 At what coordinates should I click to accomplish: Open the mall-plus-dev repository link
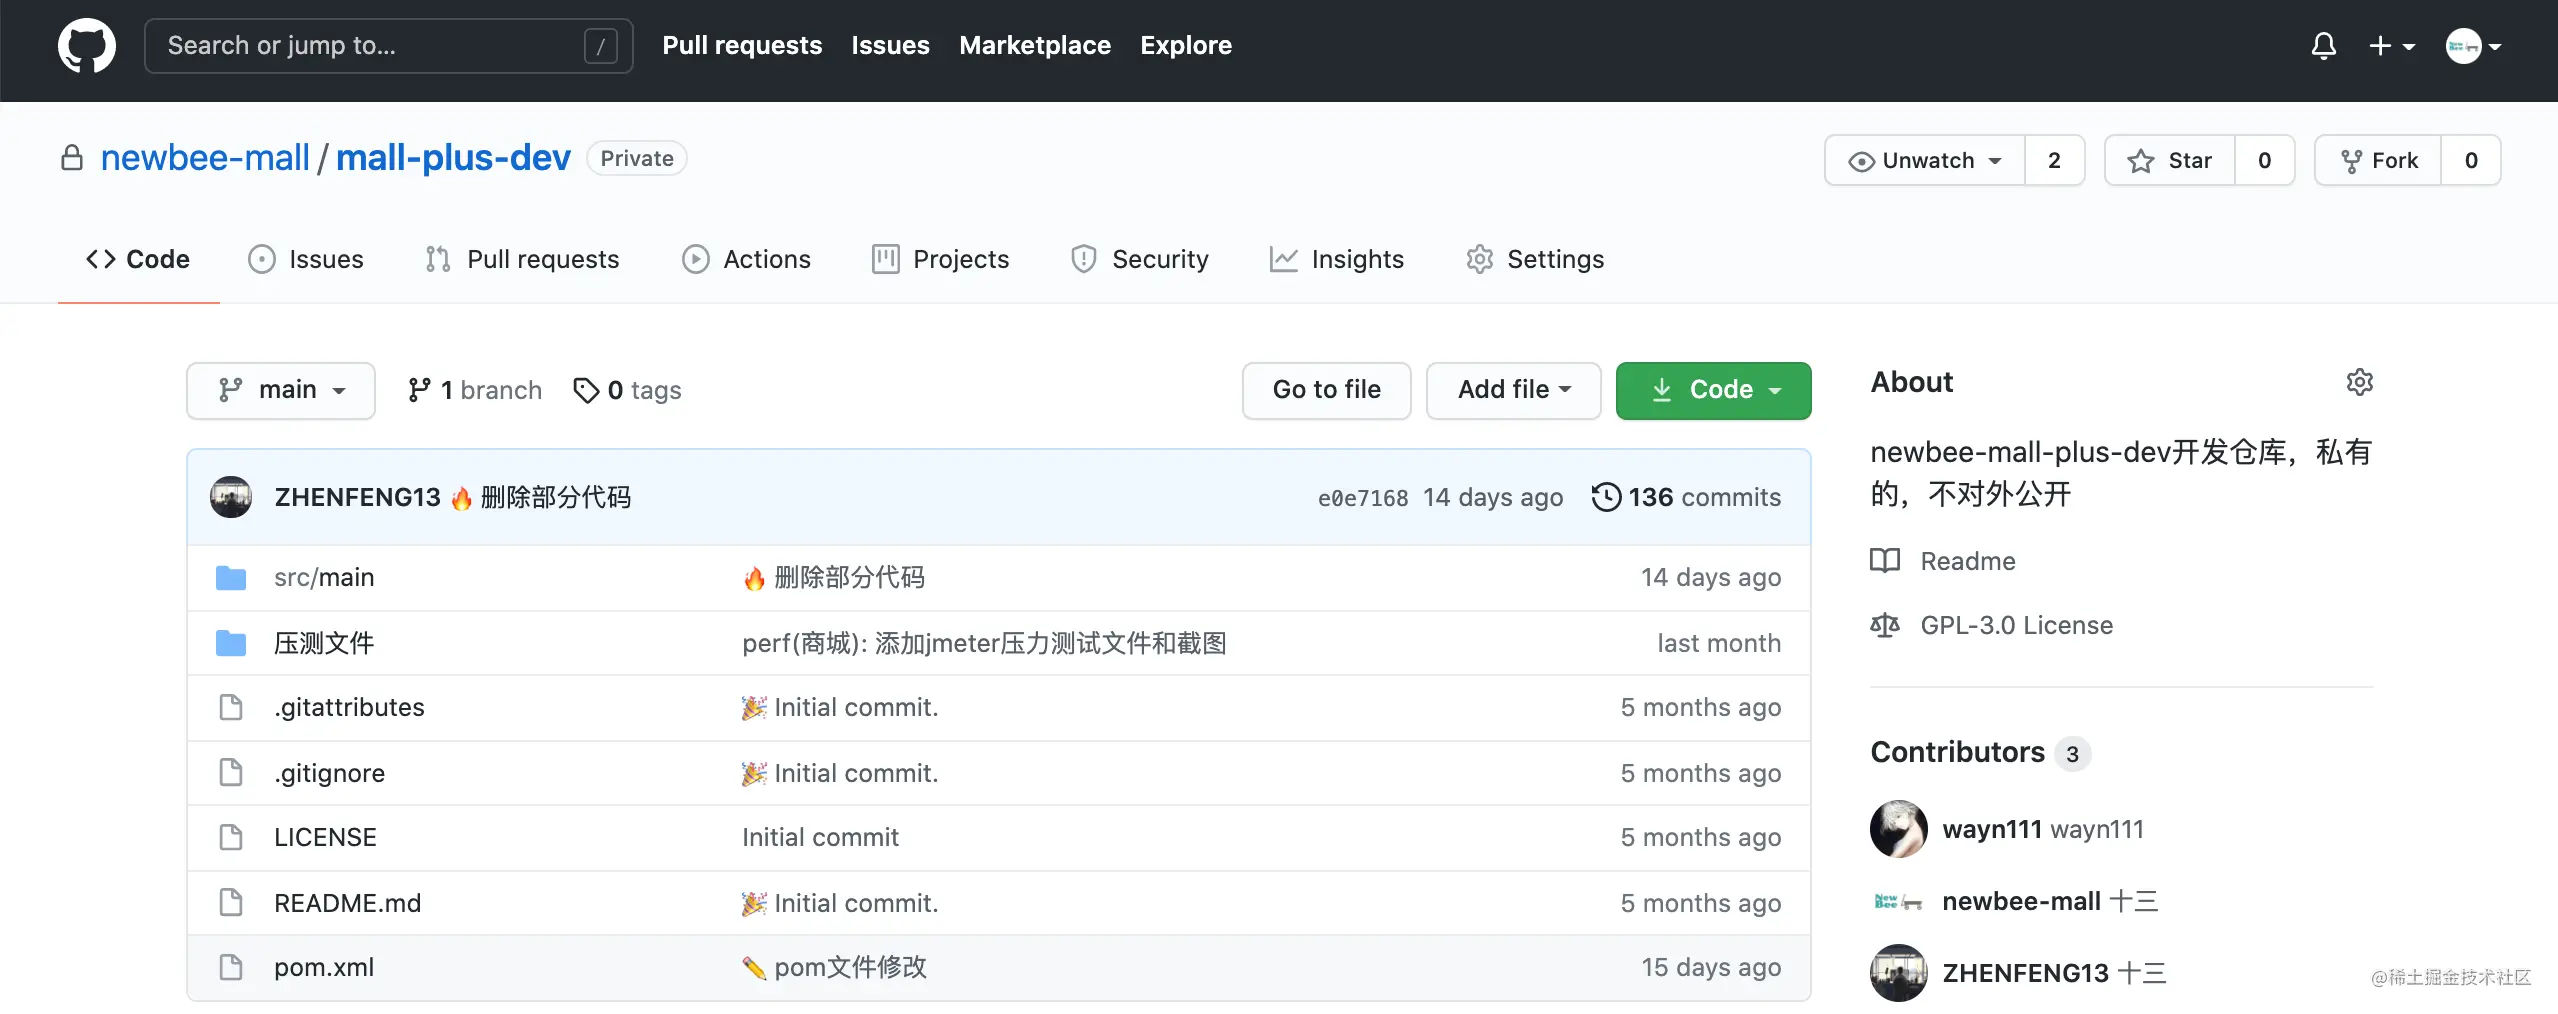tap(453, 158)
